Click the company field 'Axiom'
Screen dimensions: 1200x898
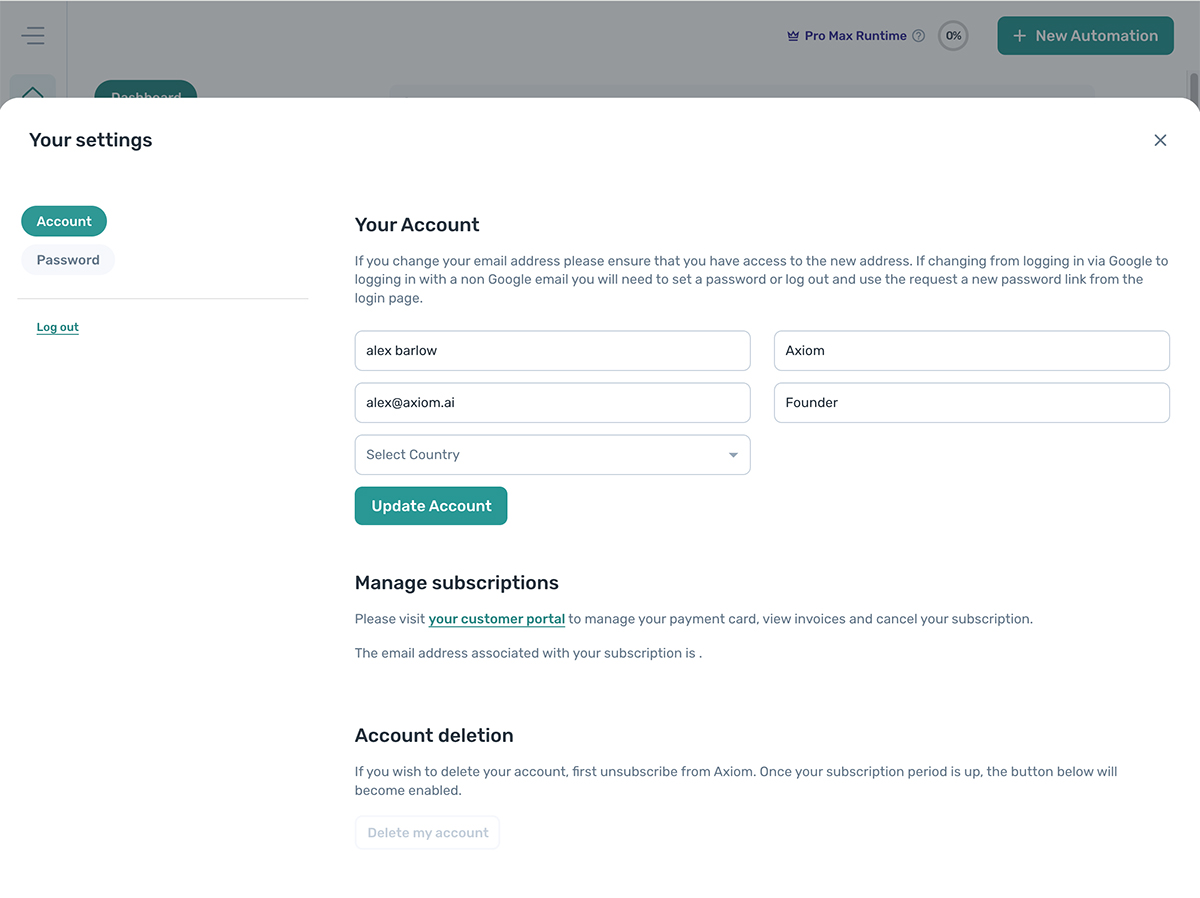(972, 351)
